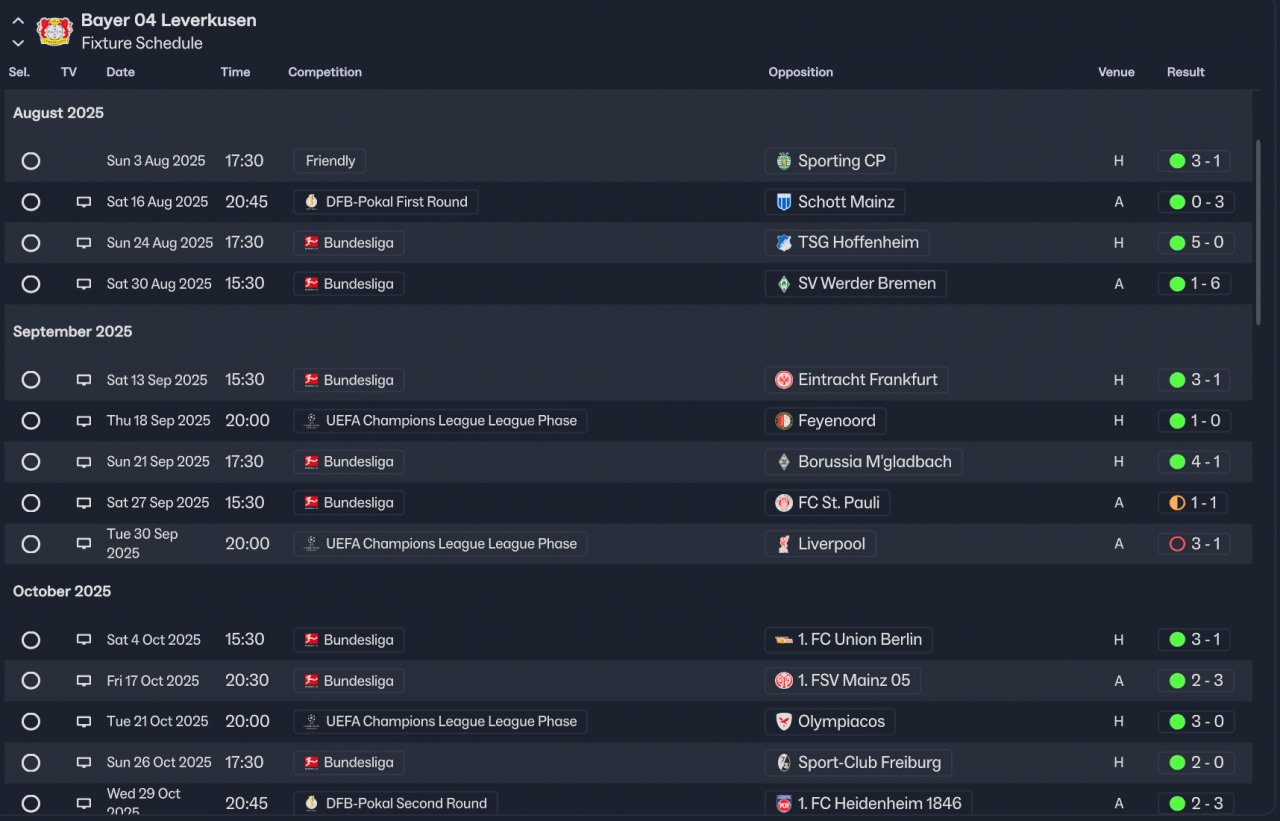Screen dimensions: 1280x821
Task: Click the Competition column header
Action: 325,72
